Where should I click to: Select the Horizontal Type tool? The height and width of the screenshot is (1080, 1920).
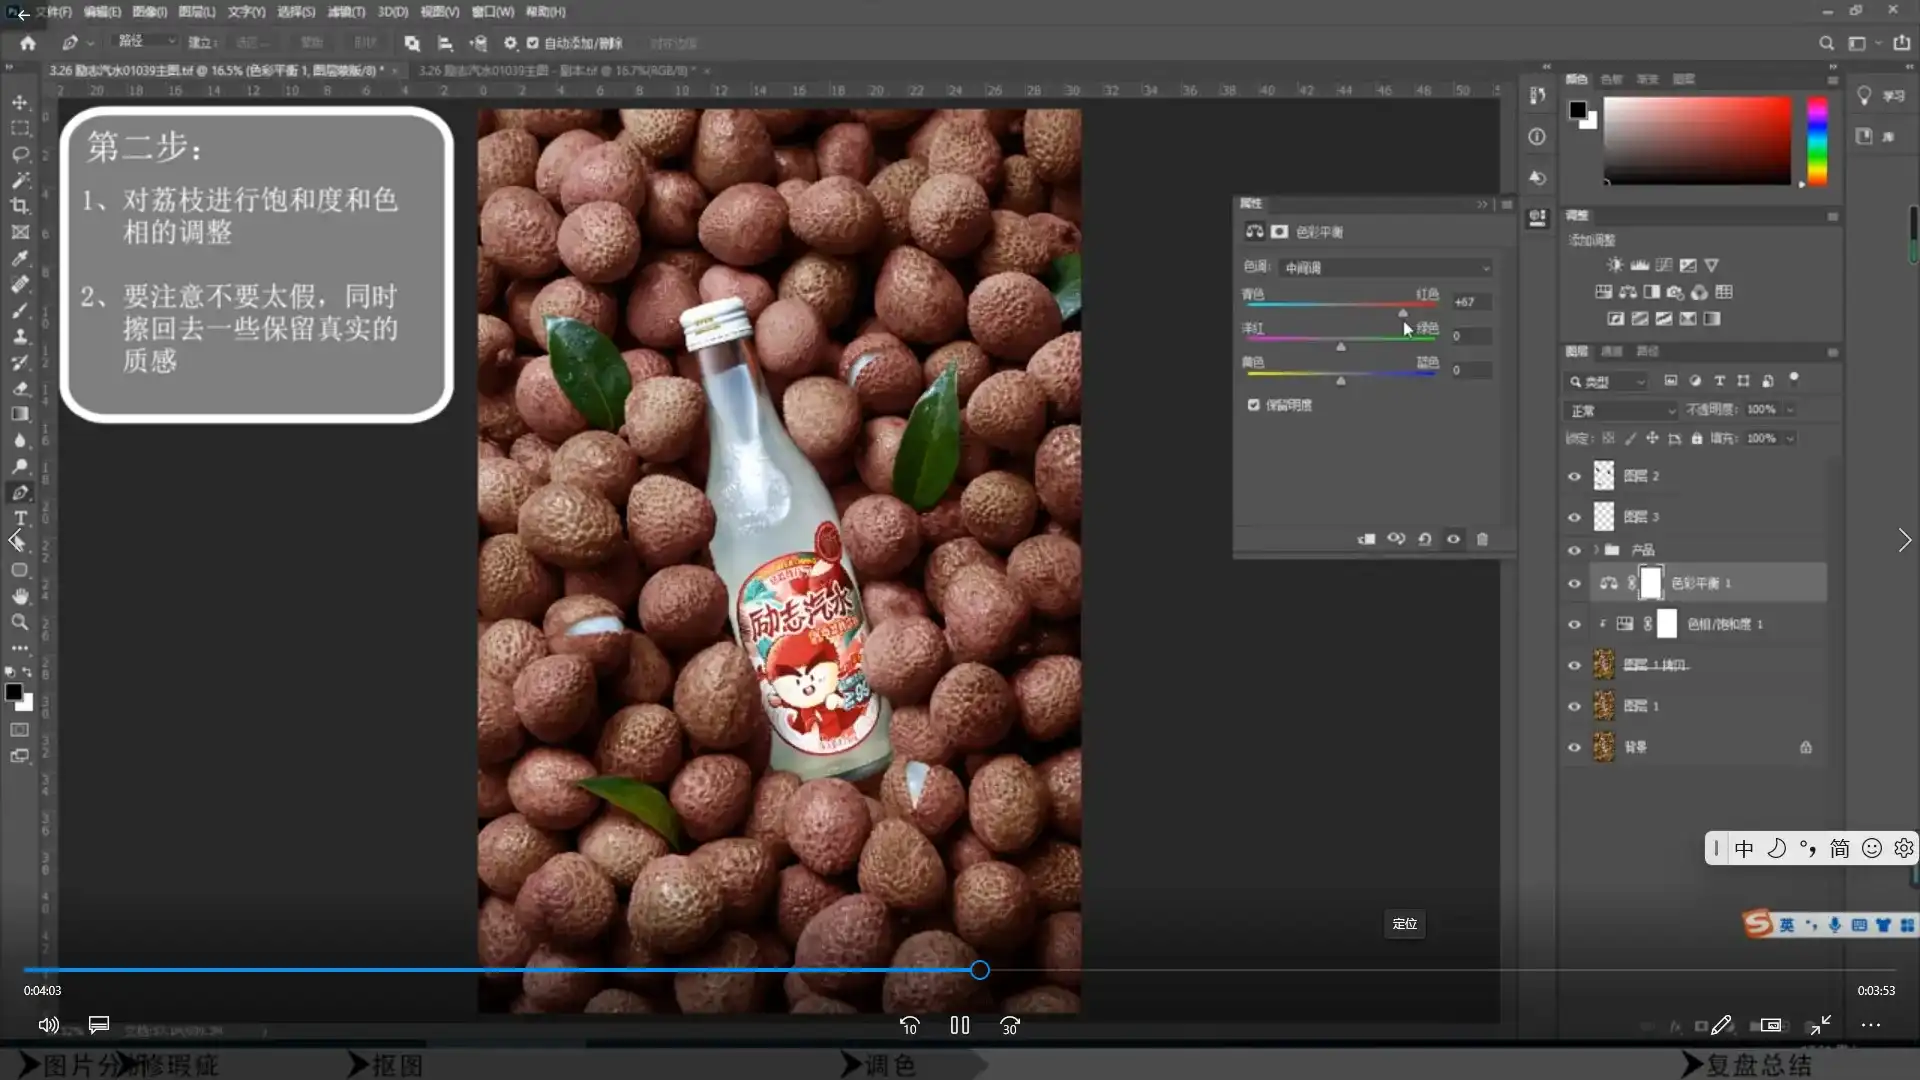point(20,518)
